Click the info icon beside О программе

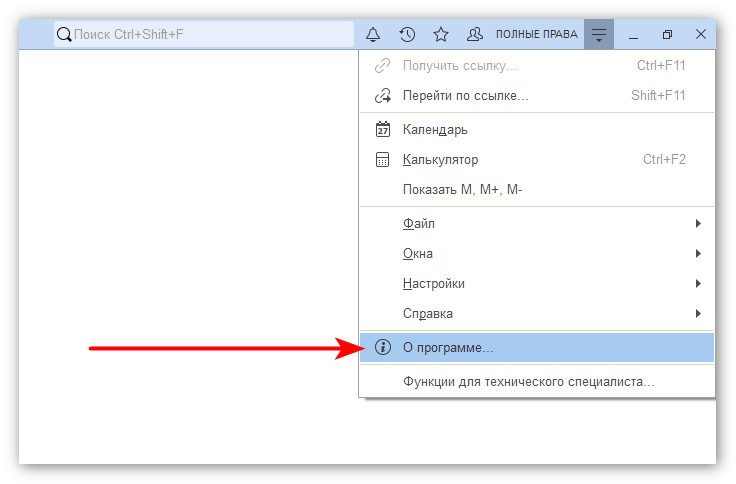tap(382, 347)
